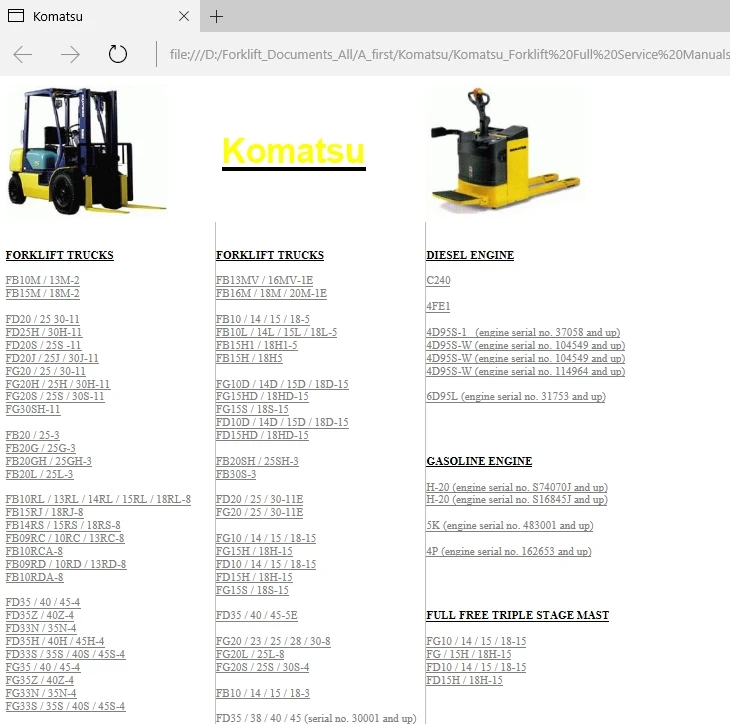
Task: Open the FD20 / 25 / 30-11E link
Action: click(259, 500)
